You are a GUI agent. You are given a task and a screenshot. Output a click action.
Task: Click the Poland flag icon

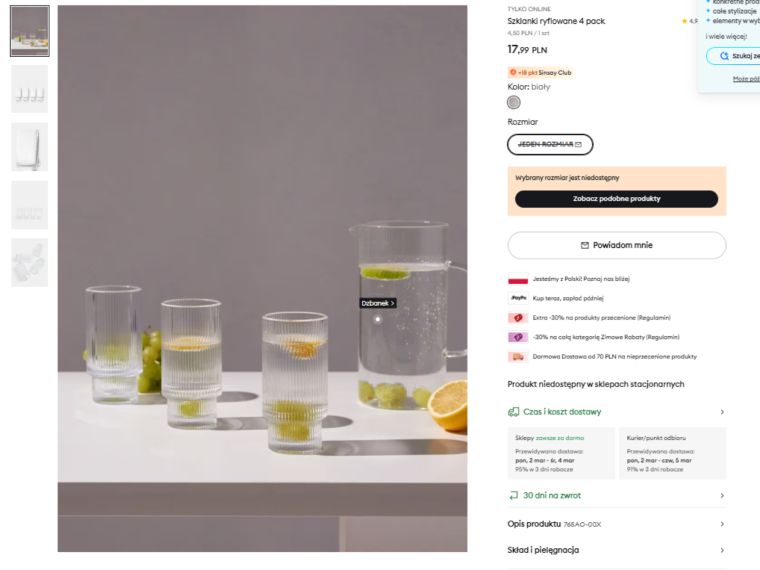click(517, 279)
